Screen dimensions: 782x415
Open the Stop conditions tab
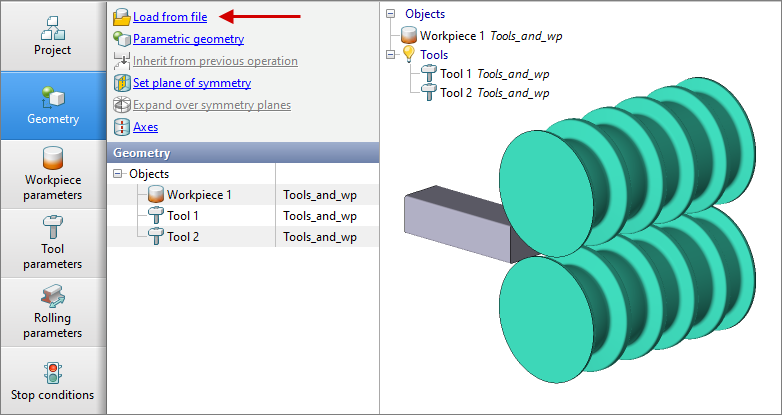52,381
